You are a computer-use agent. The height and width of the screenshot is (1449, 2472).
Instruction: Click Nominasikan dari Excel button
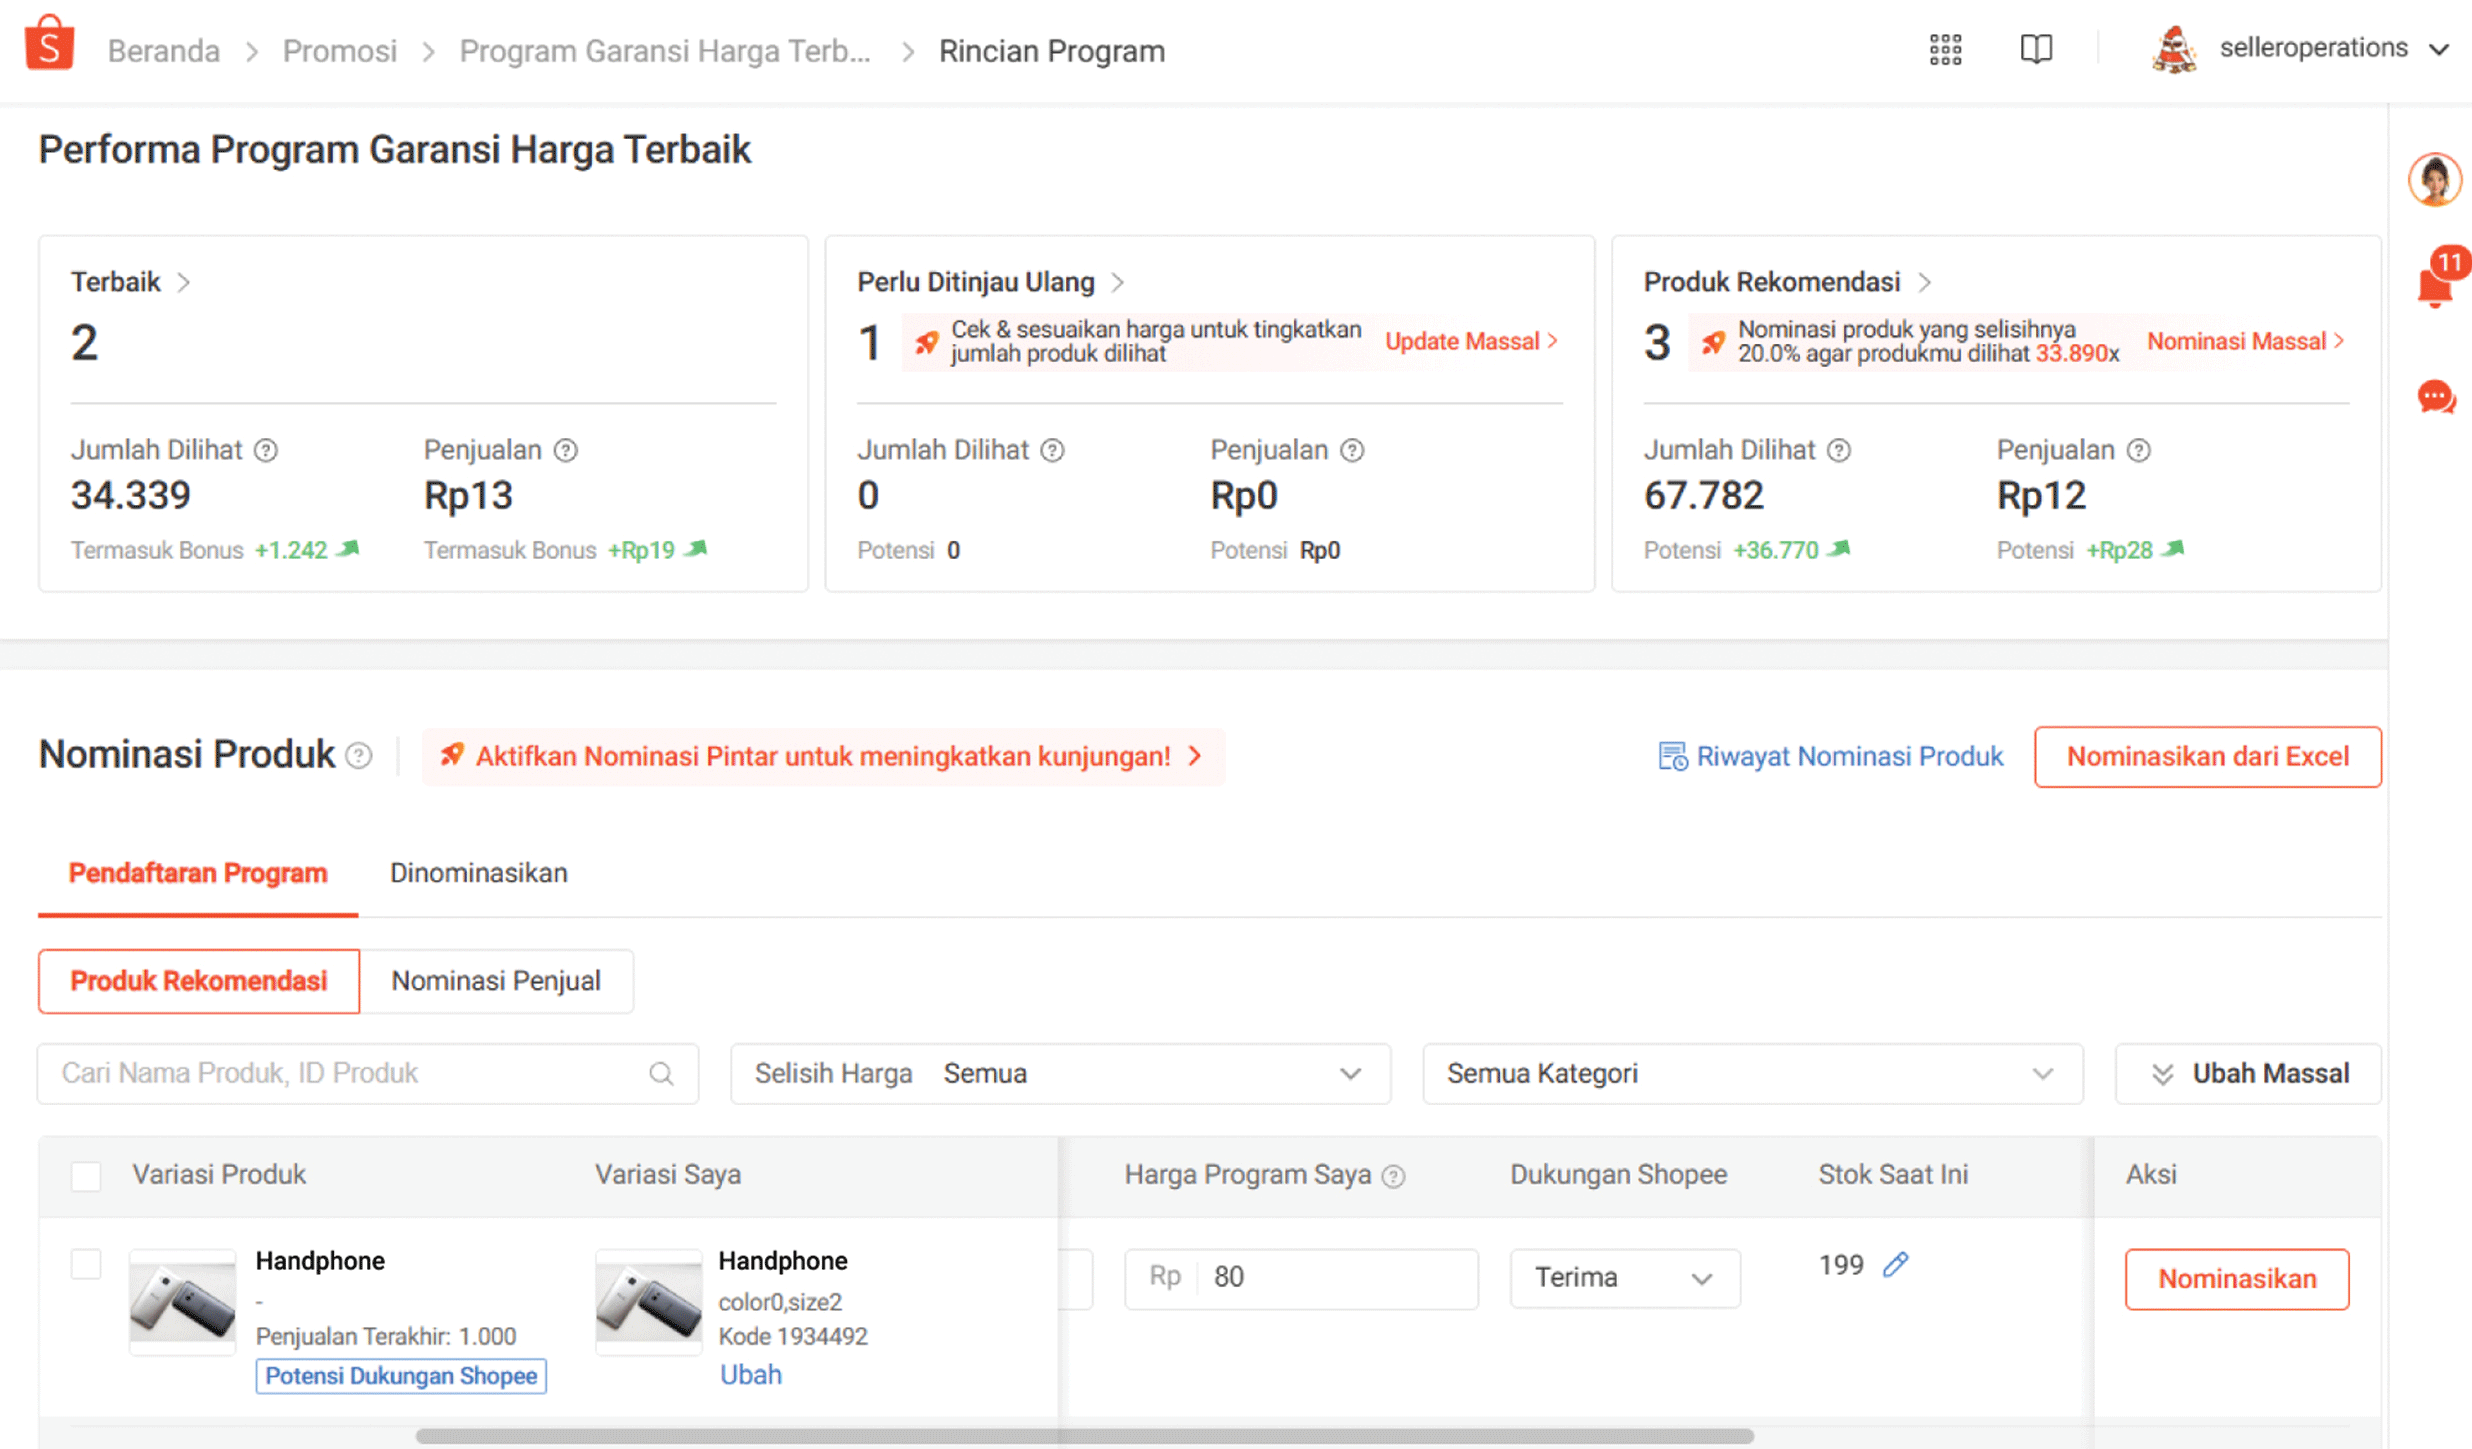coord(2207,757)
